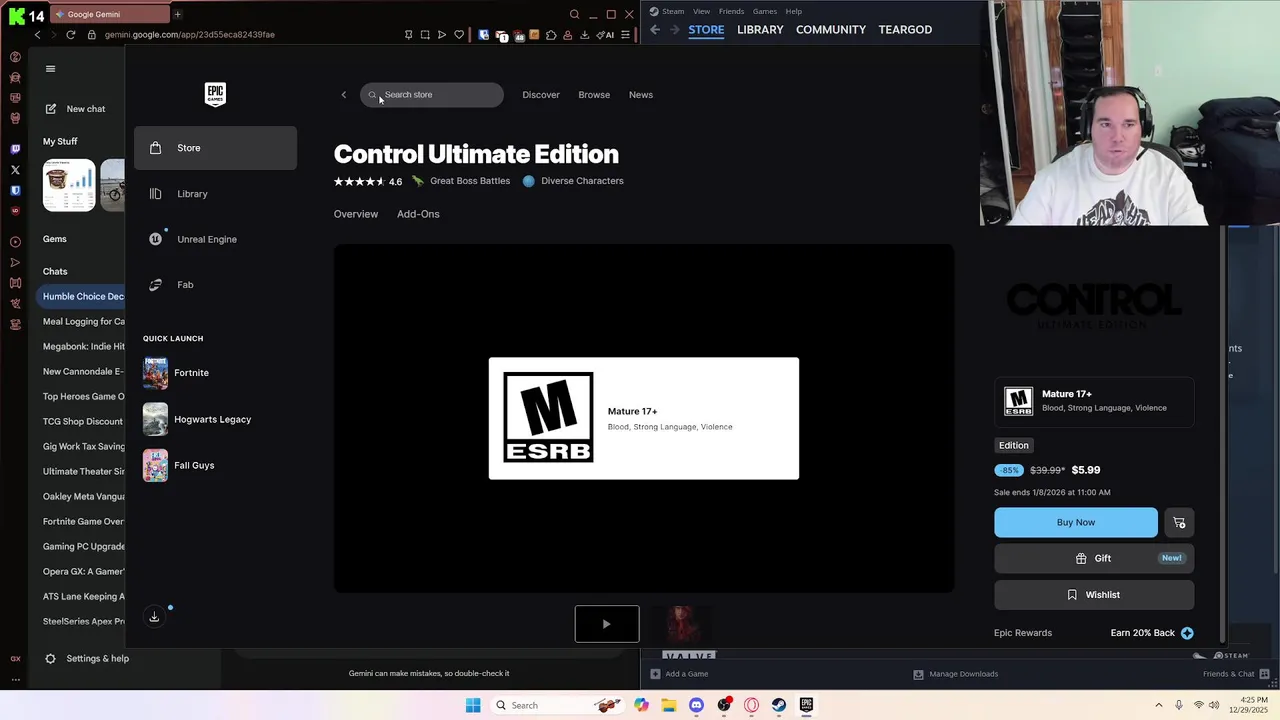Click Add a Game in Steam

(x=679, y=674)
